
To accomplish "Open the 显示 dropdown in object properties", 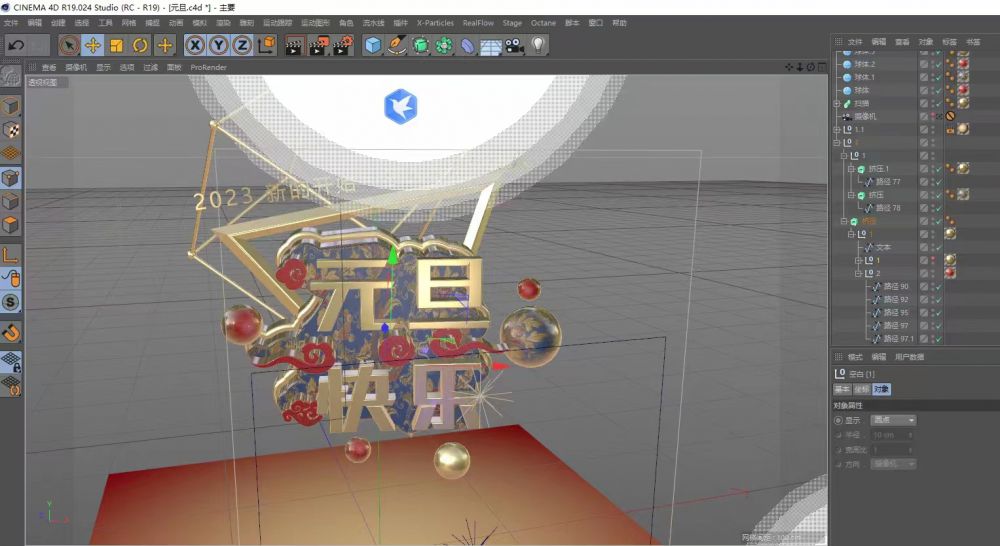I will pyautogui.click(x=893, y=420).
